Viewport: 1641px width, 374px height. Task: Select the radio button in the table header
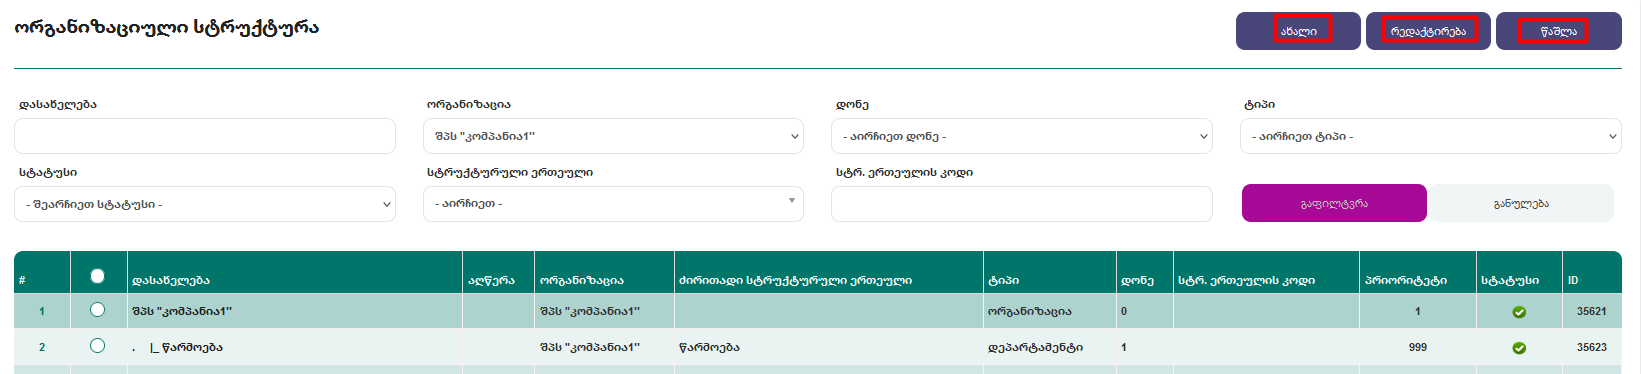tap(97, 276)
